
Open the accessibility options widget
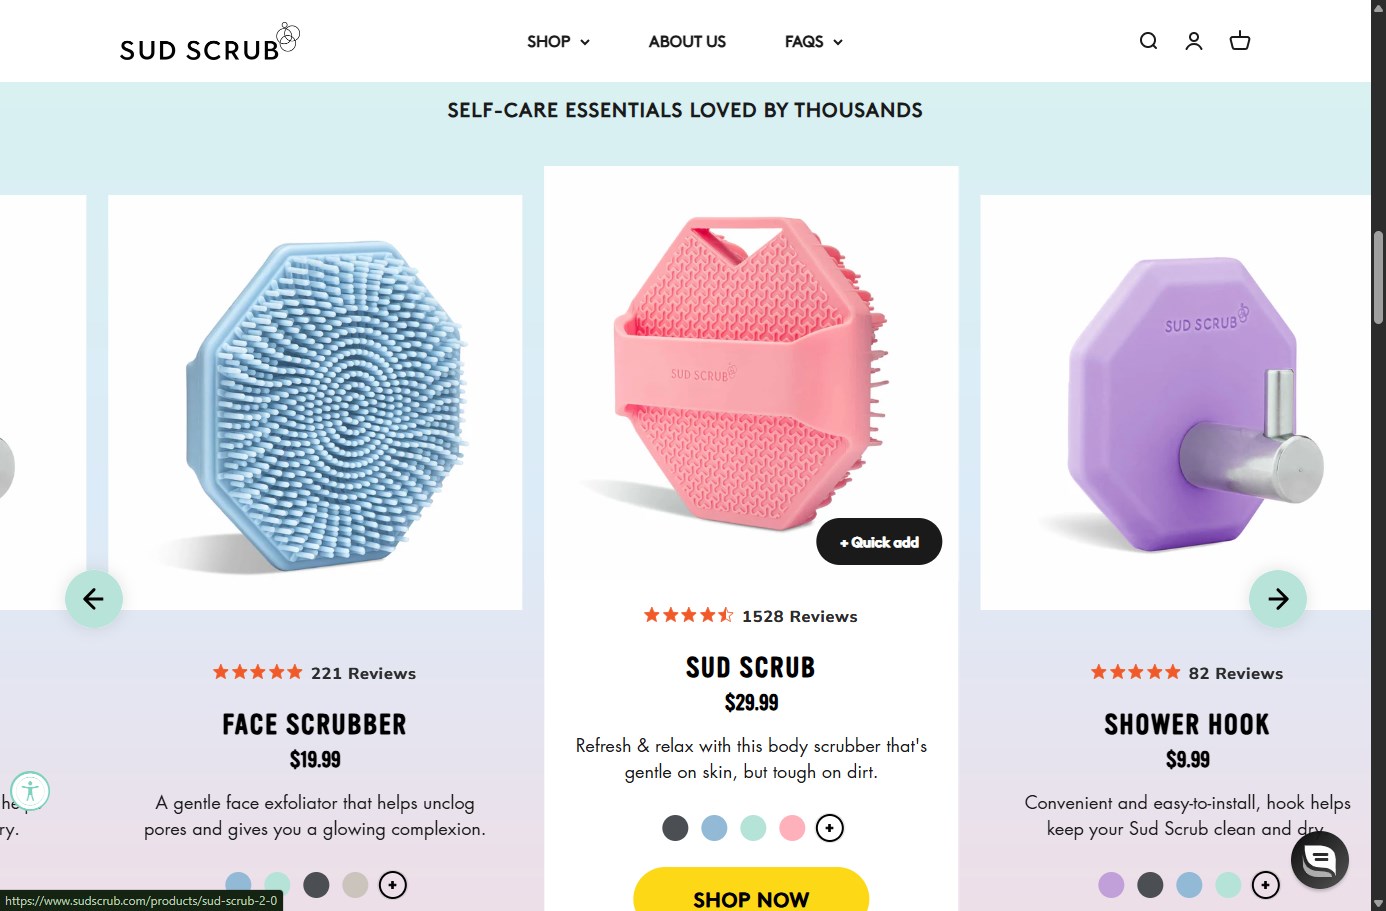30,791
